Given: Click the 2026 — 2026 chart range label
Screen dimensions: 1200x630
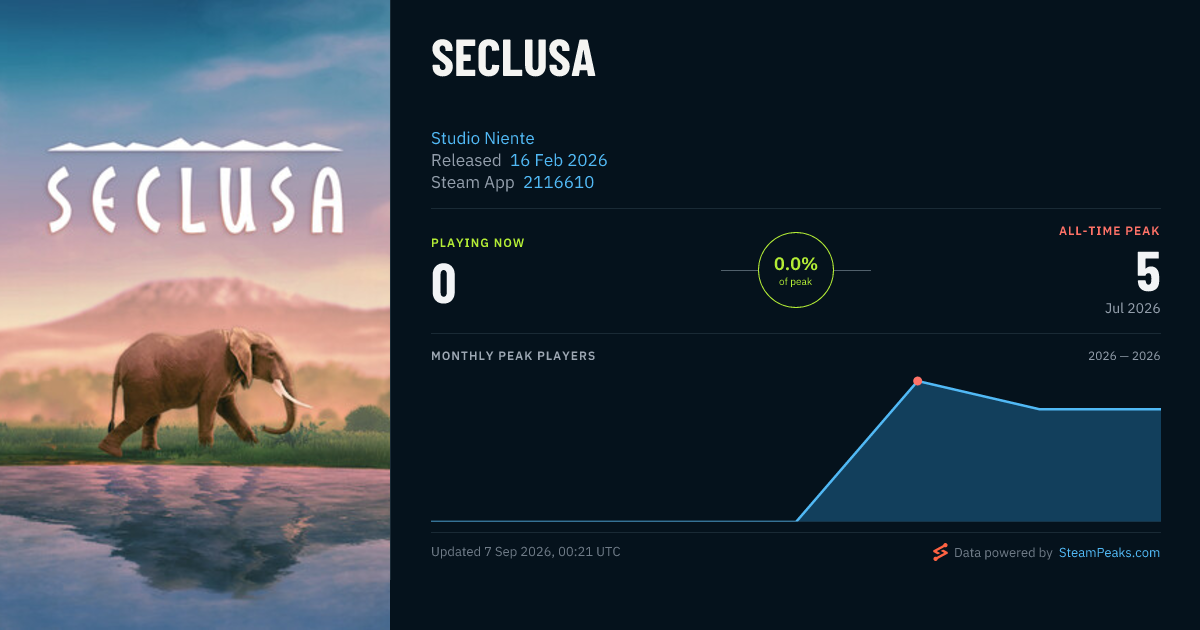Looking at the screenshot, I should pos(1124,356).
